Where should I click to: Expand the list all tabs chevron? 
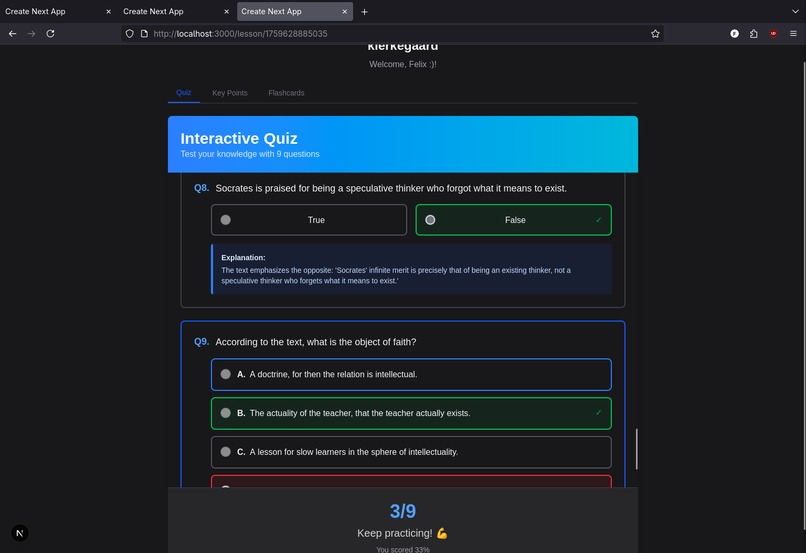[795, 11]
